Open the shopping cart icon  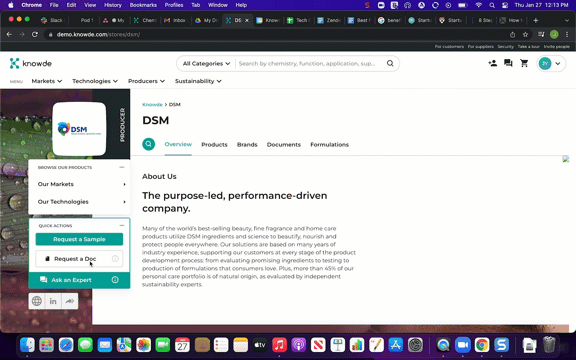pos(524,63)
